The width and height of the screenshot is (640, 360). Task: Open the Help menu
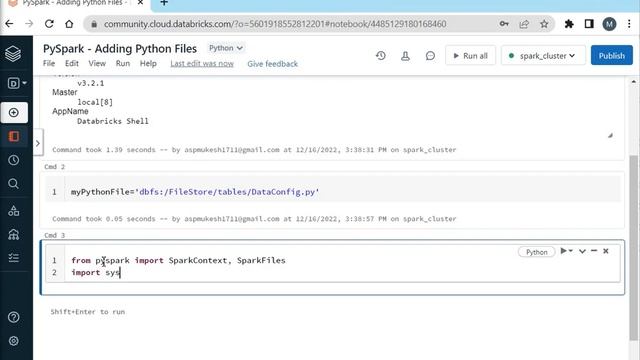(x=148, y=64)
